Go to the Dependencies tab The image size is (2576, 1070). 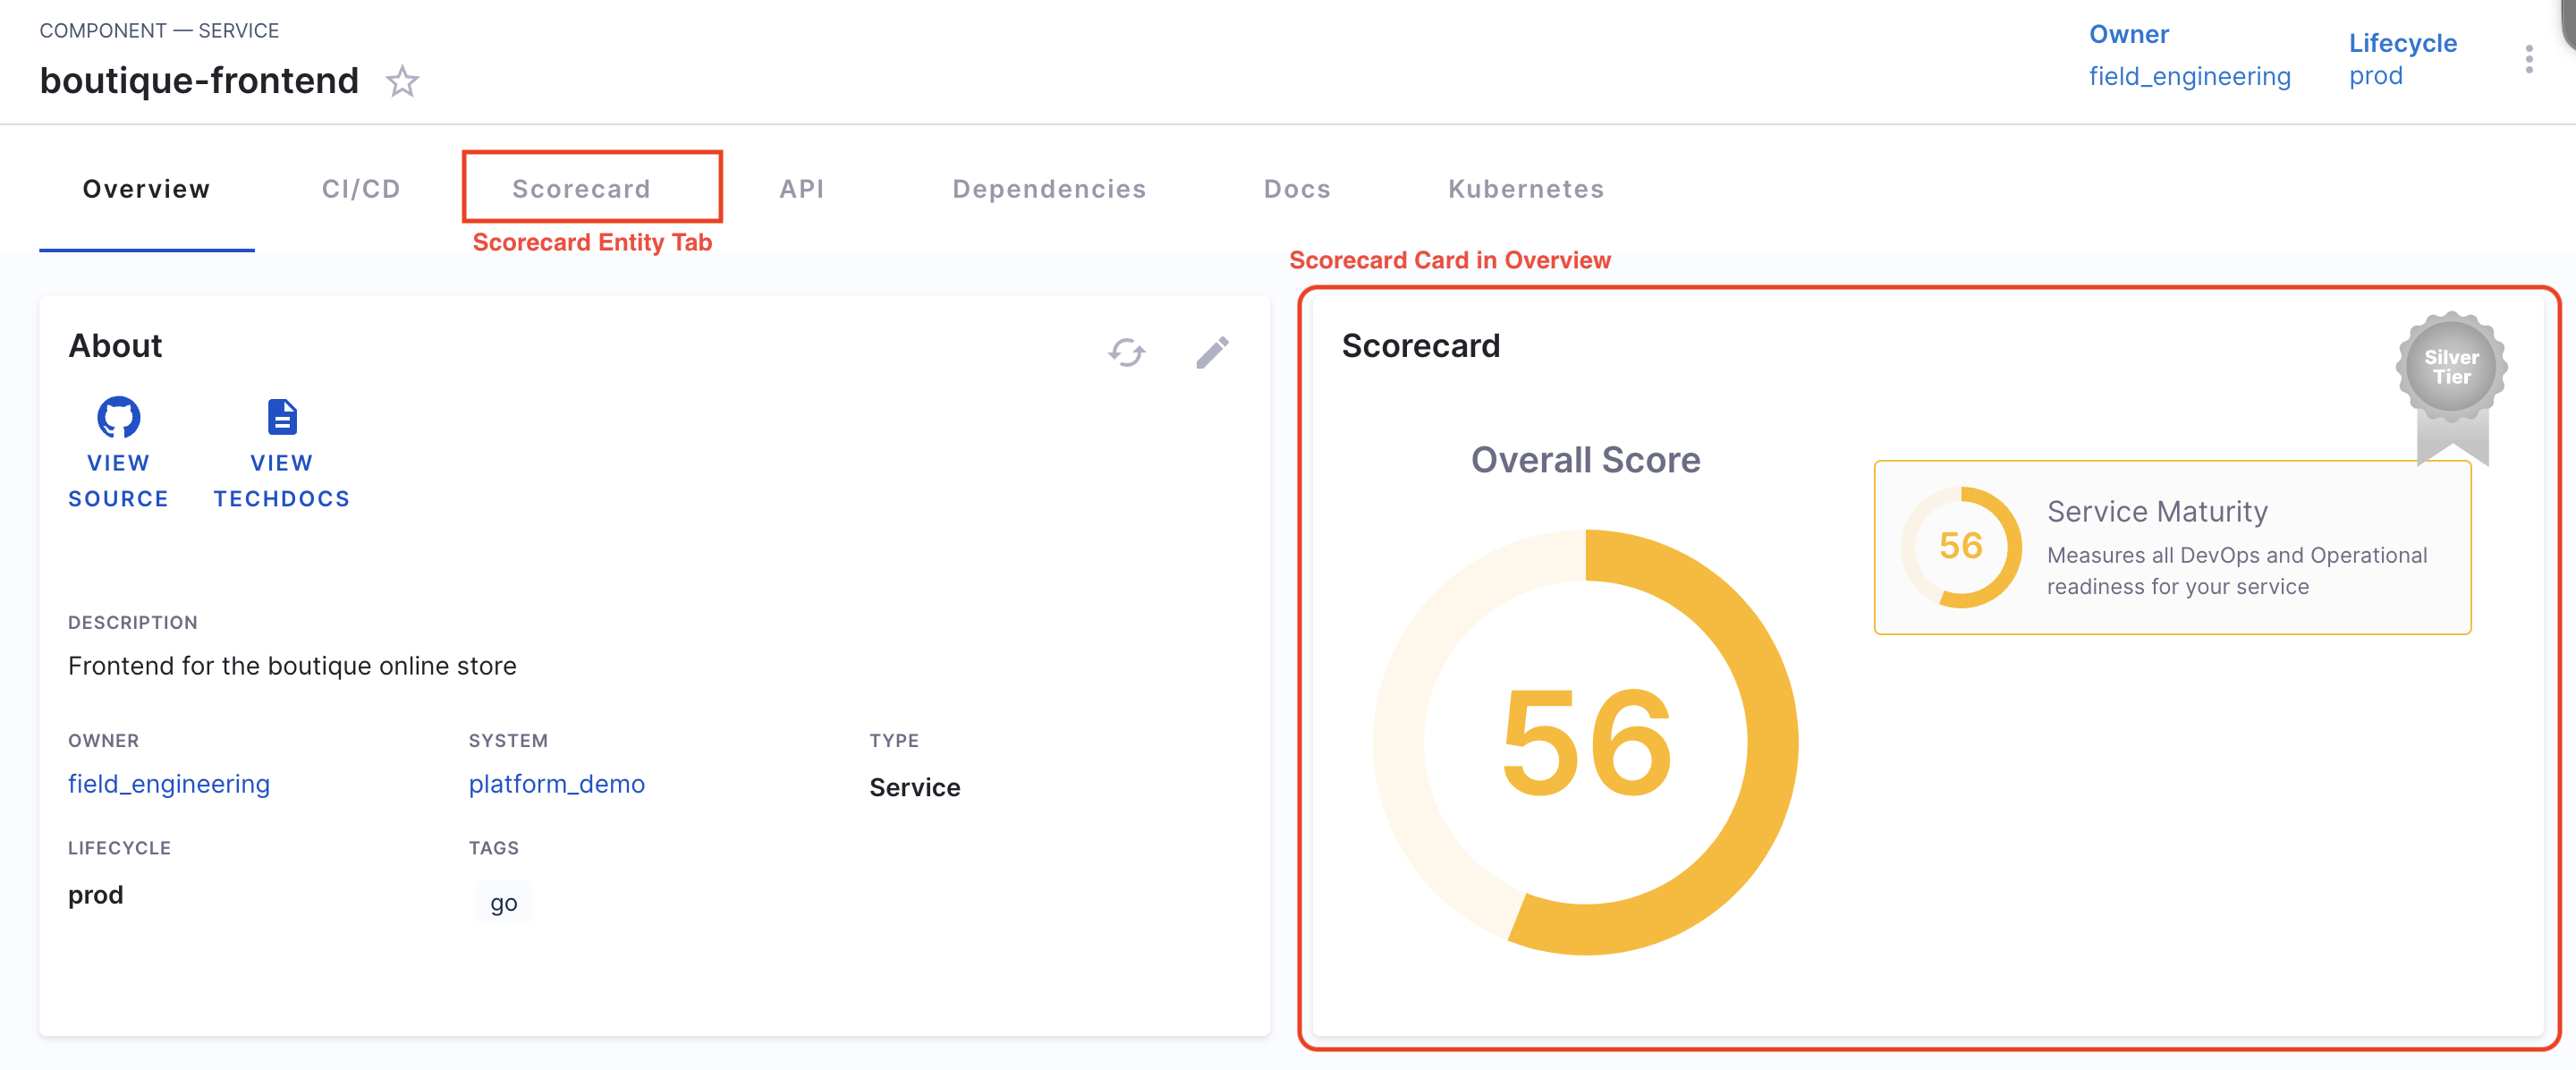pos(1049,189)
